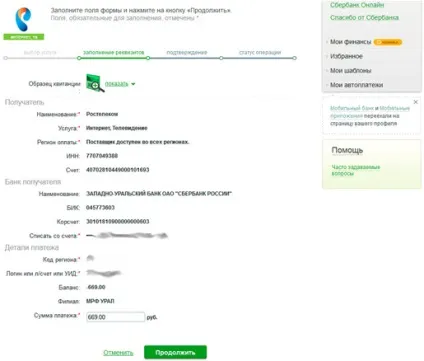This screenshot has height=361, width=424.
Task: Select the recipient name 'Ростелеком'
Action: click(x=102, y=114)
